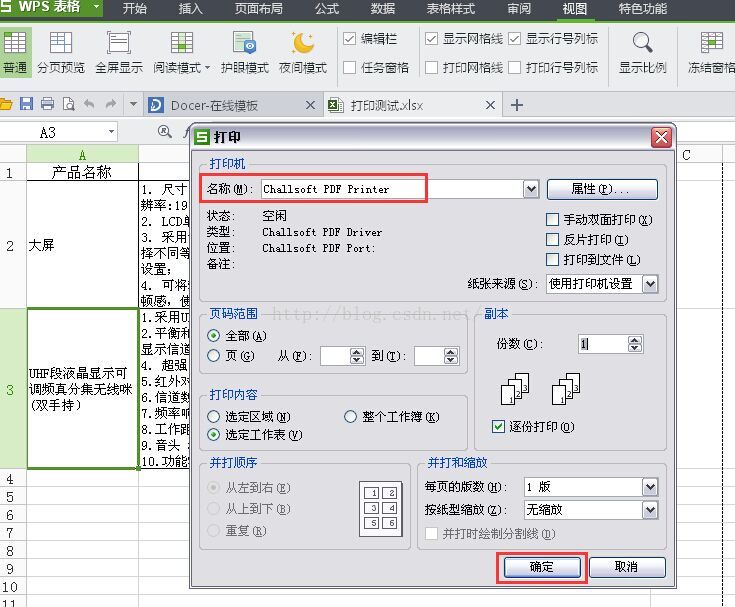
Task: Toggle 编辑栏 formula bar checkbox
Action: coord(349,38)
